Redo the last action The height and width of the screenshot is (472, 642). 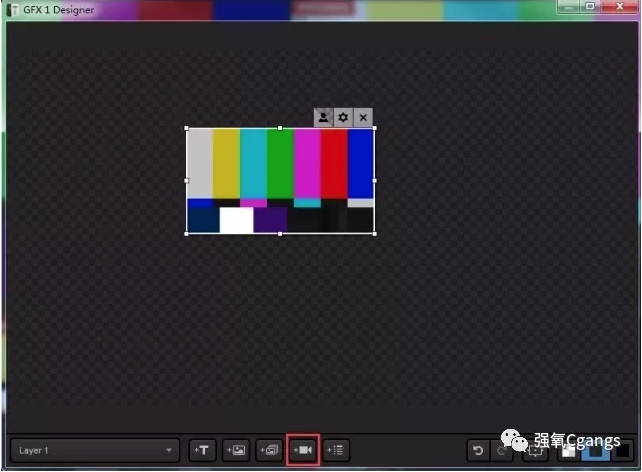(x=502, y=451)
